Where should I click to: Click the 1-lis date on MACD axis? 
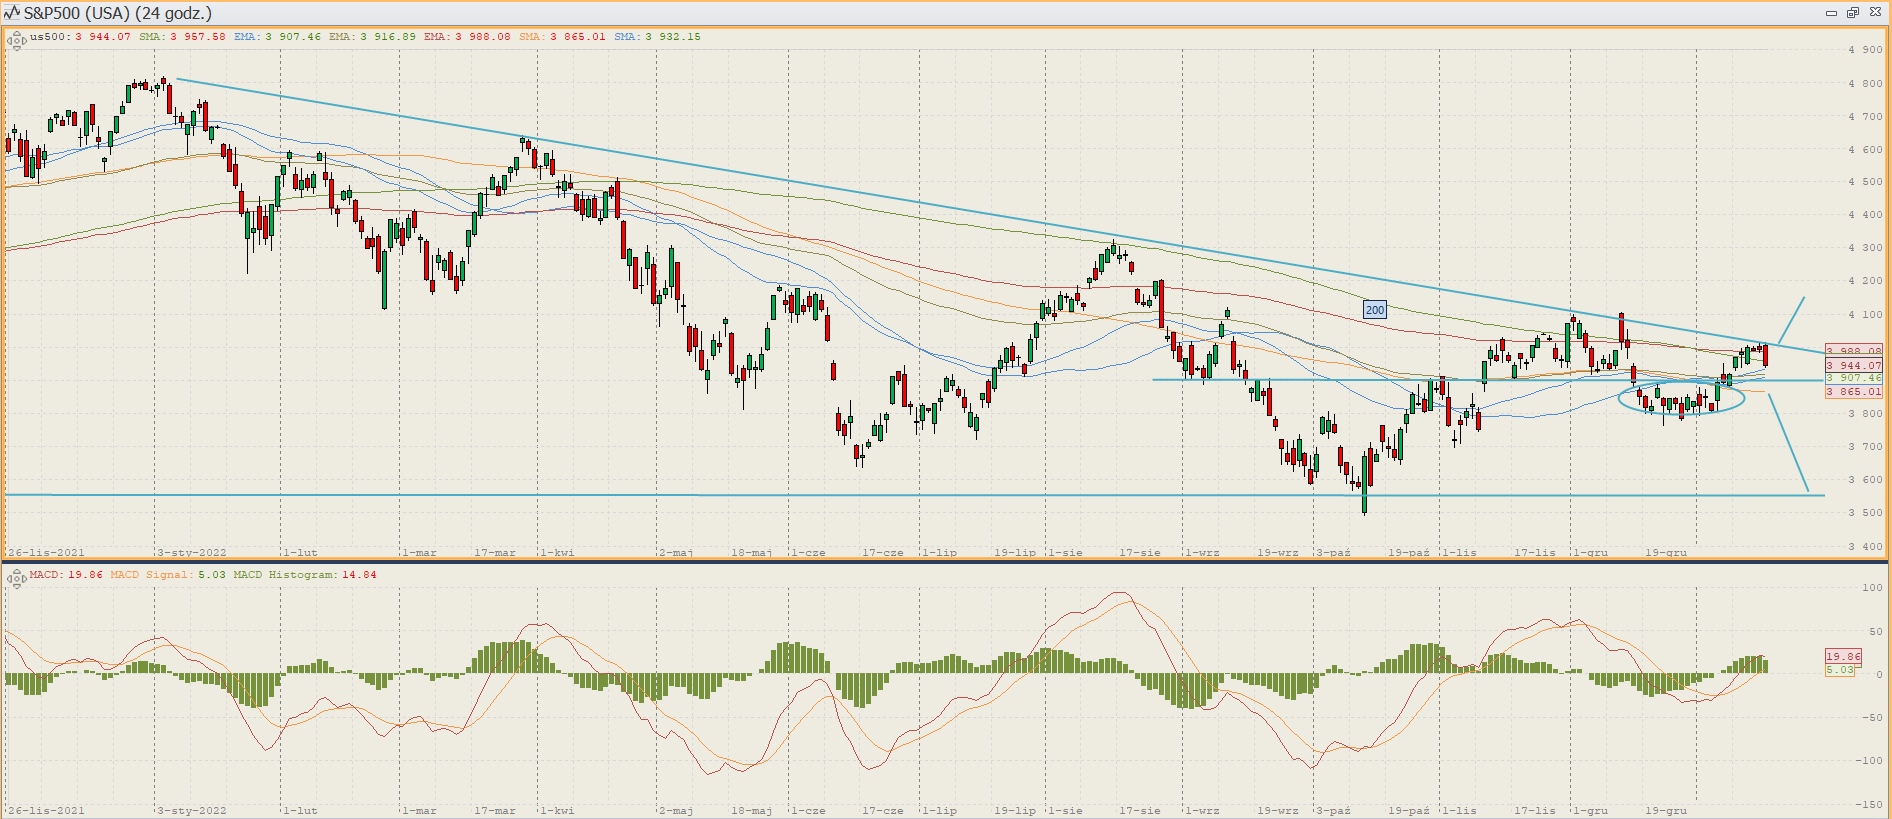click(x=1459, y=810)
